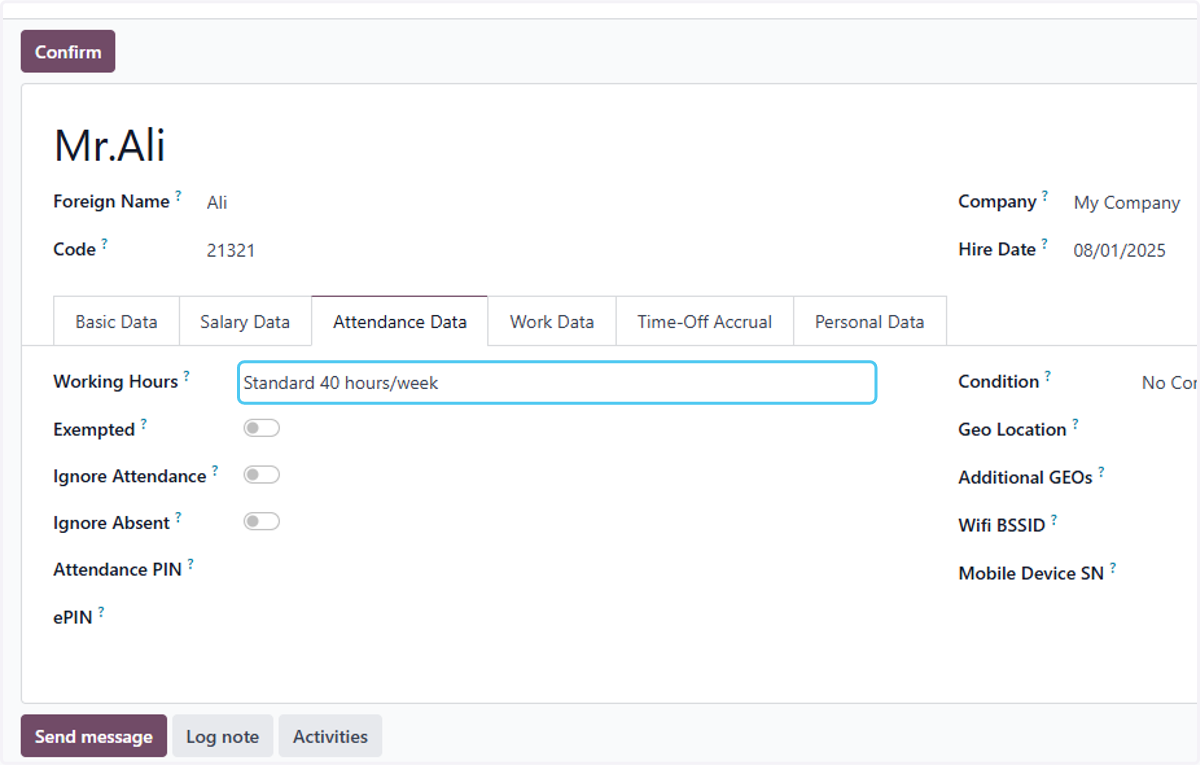This screenshot has height=765, width=1200.
Task: Toggle the Ignore Attendance switch
Action: click(261, 475)
